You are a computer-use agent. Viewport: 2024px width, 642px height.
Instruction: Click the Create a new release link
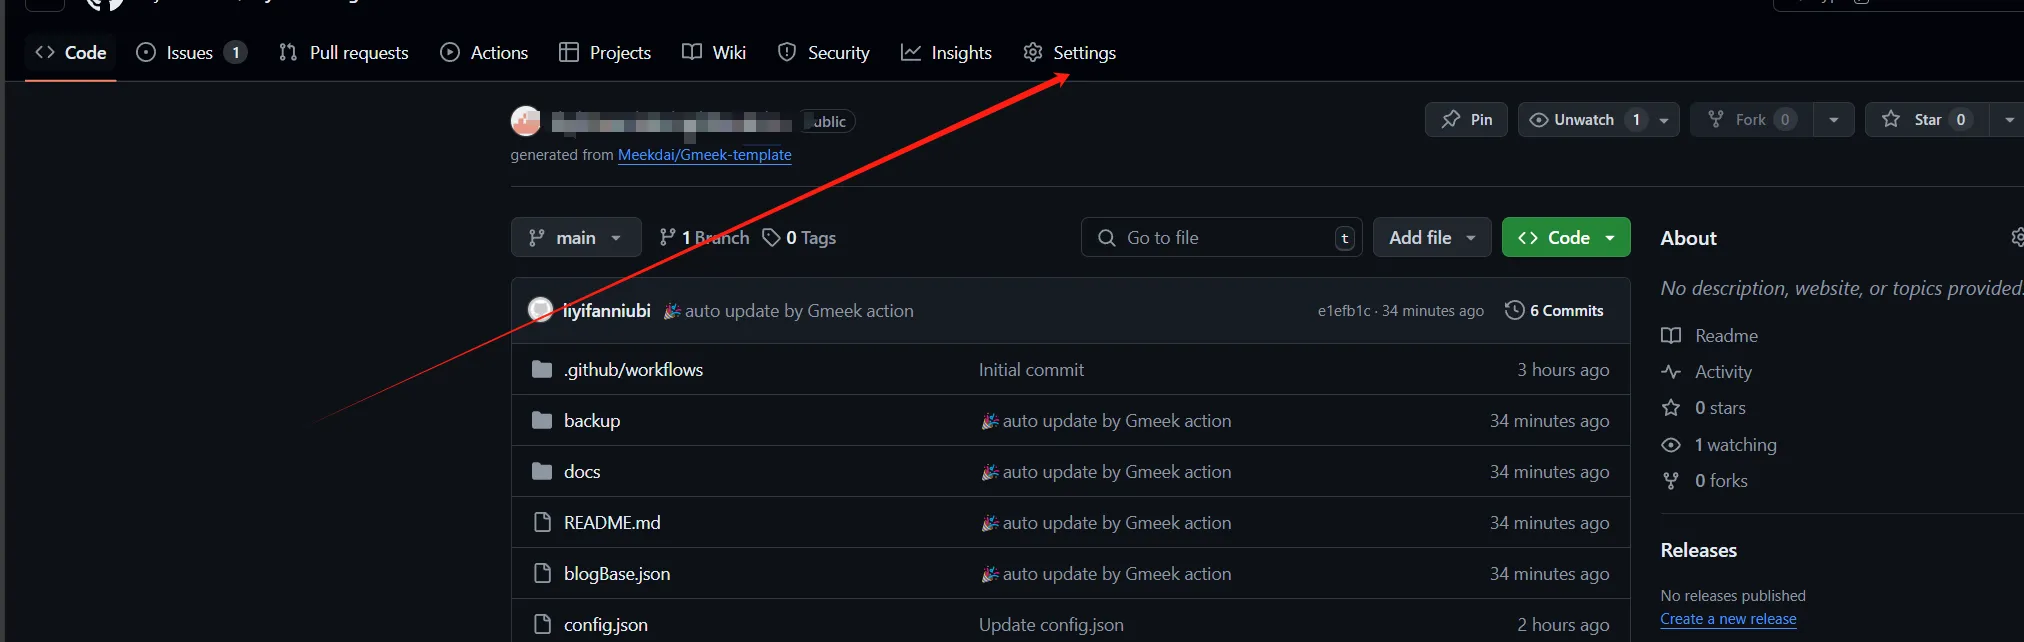tap(1728, 619)
